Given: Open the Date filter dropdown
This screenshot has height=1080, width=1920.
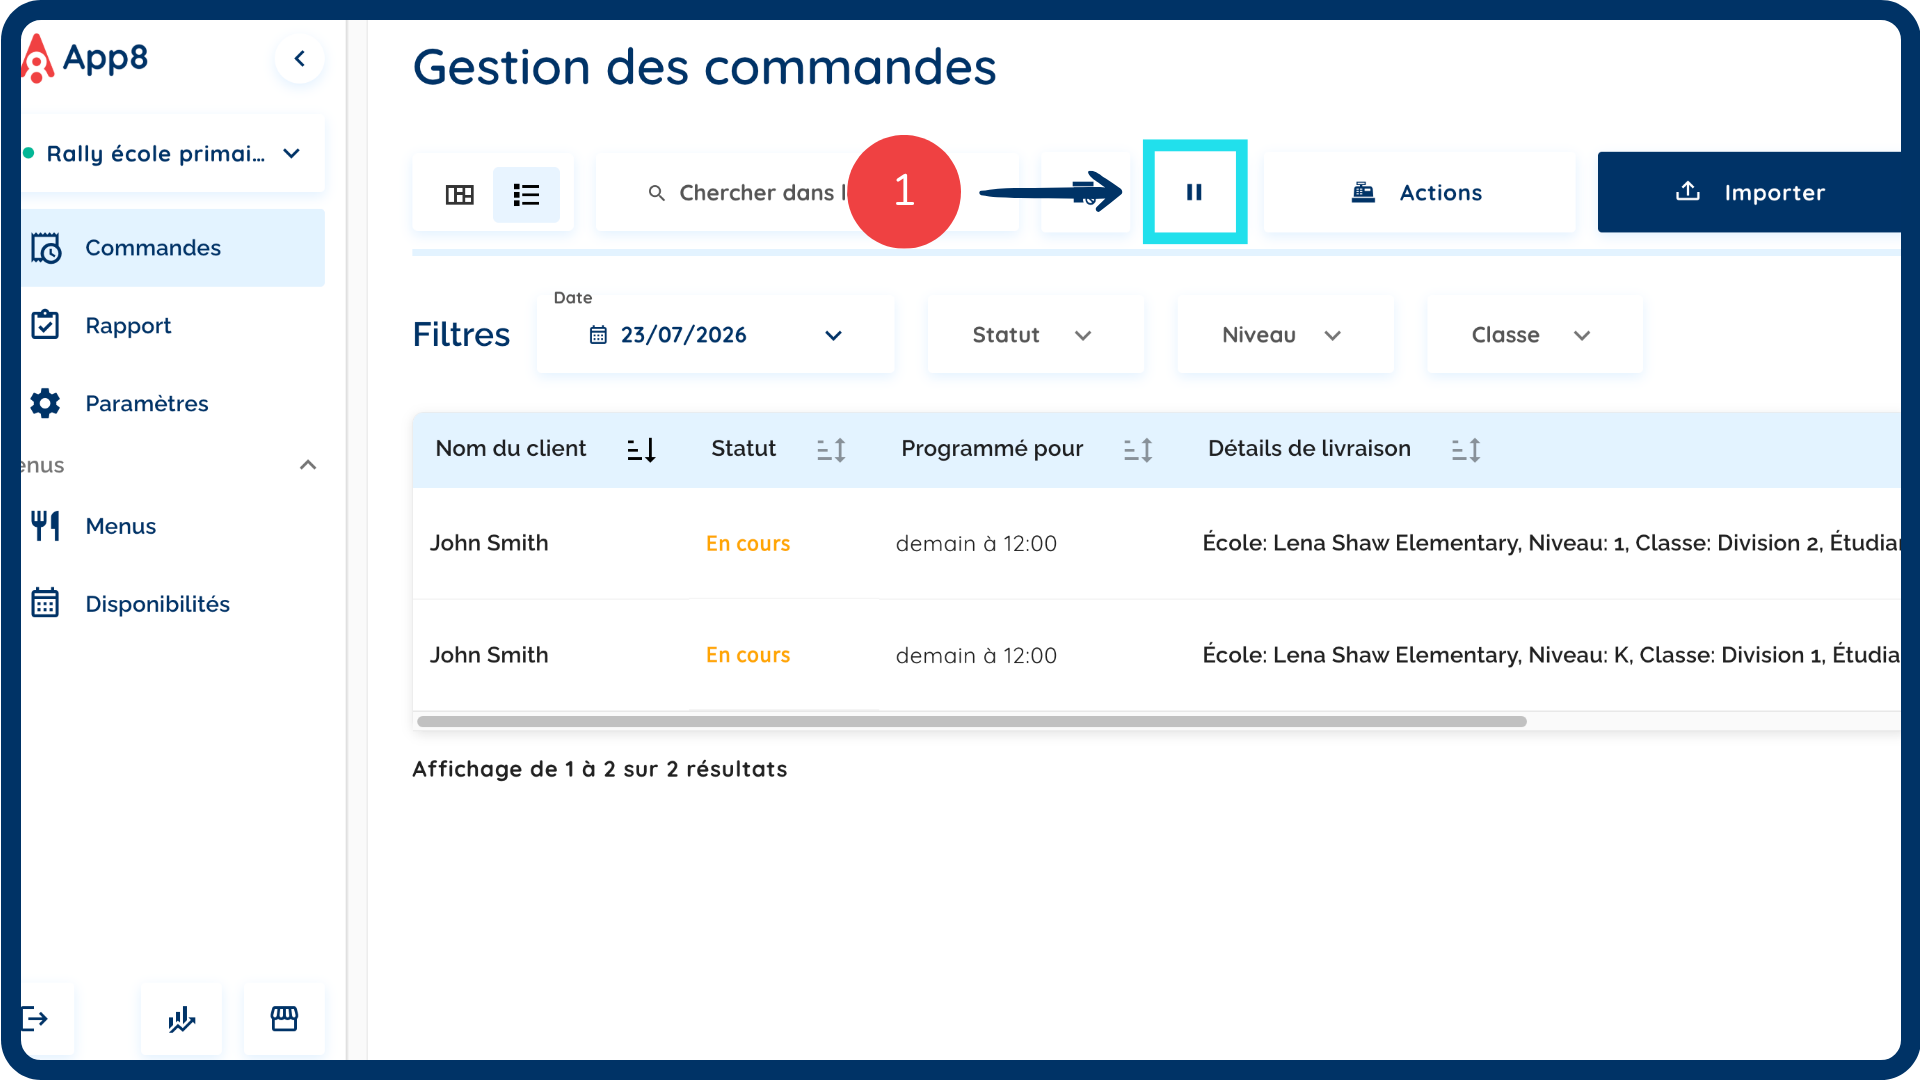Looking at the screenshot, I should [715, 335].
